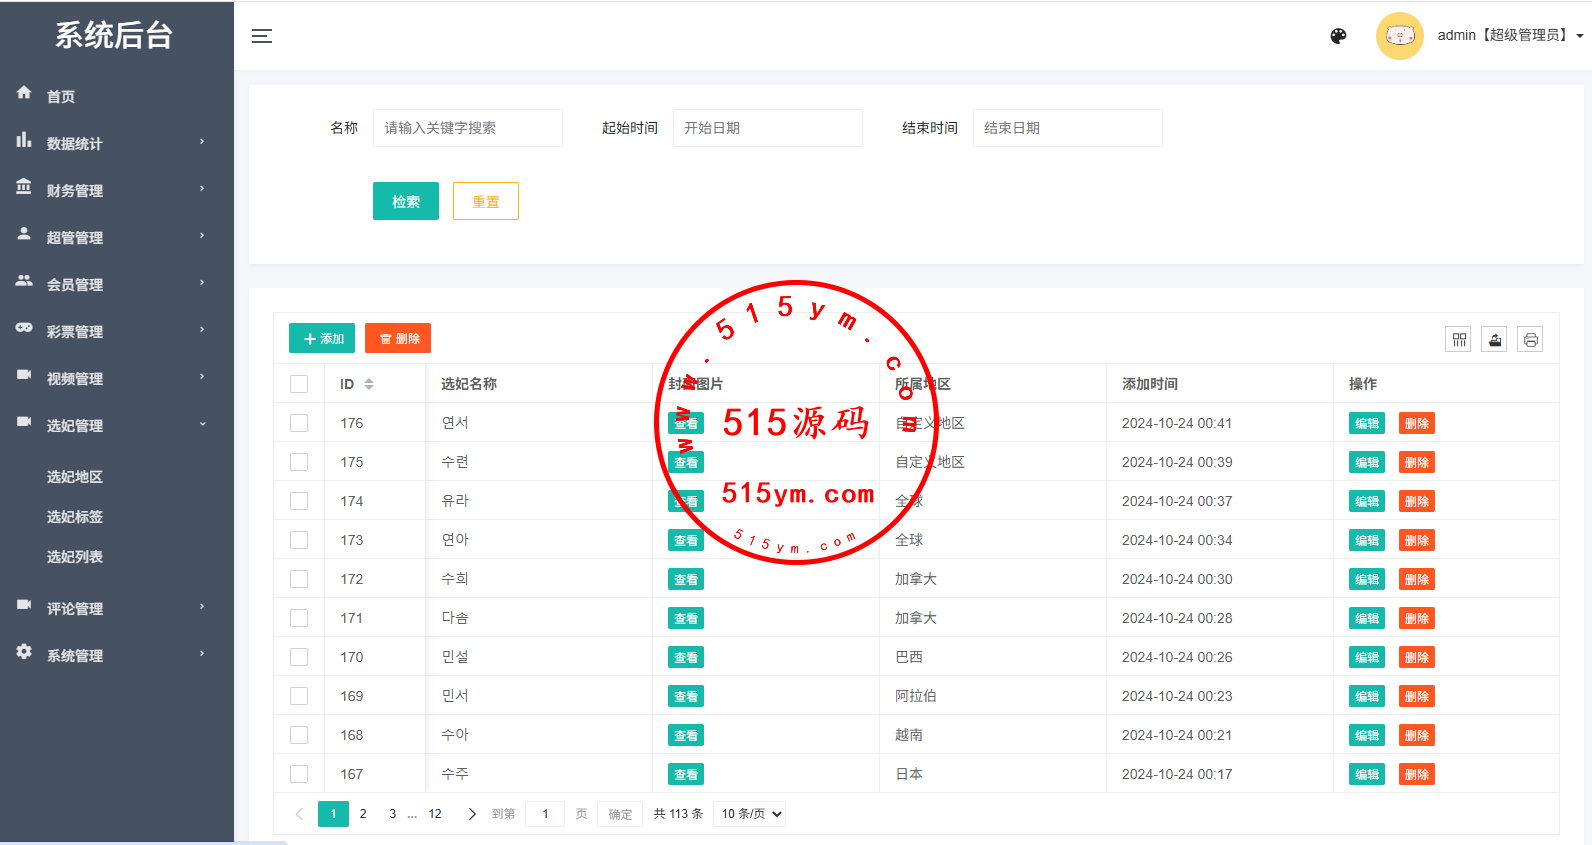This screenshot has height=845, width=1592.
Task: Click the home icon in sidebar
Action: pos(24,93)
